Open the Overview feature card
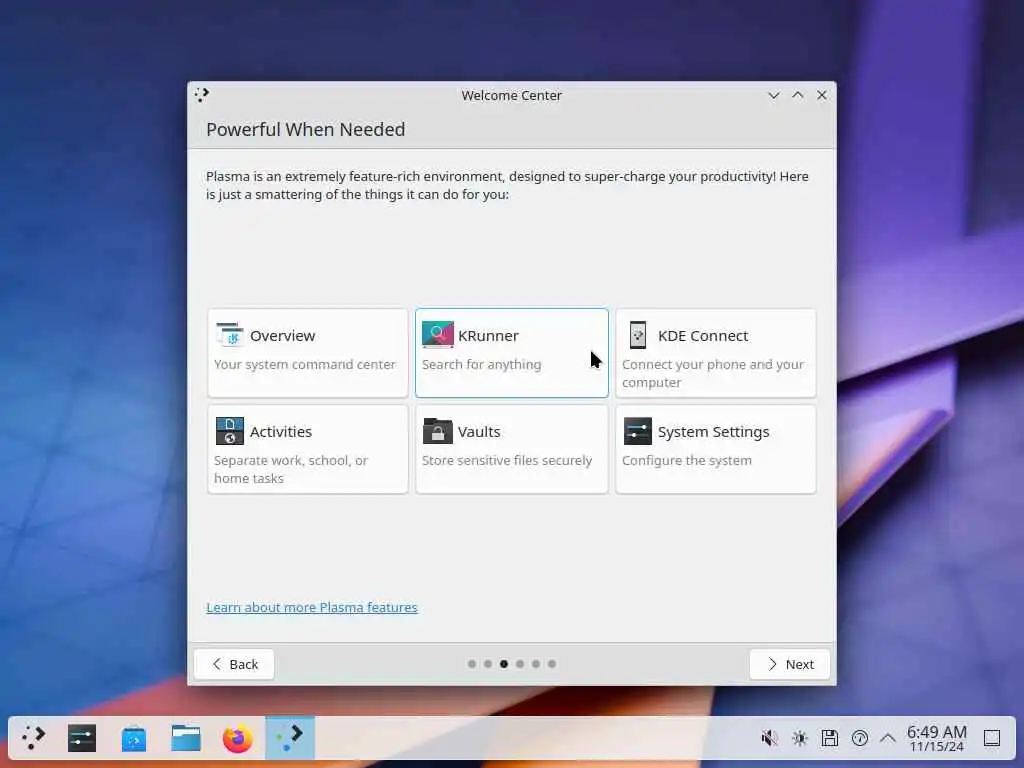Image resolution: width=1024 pixels, height=768 pixels. (308, 353)
